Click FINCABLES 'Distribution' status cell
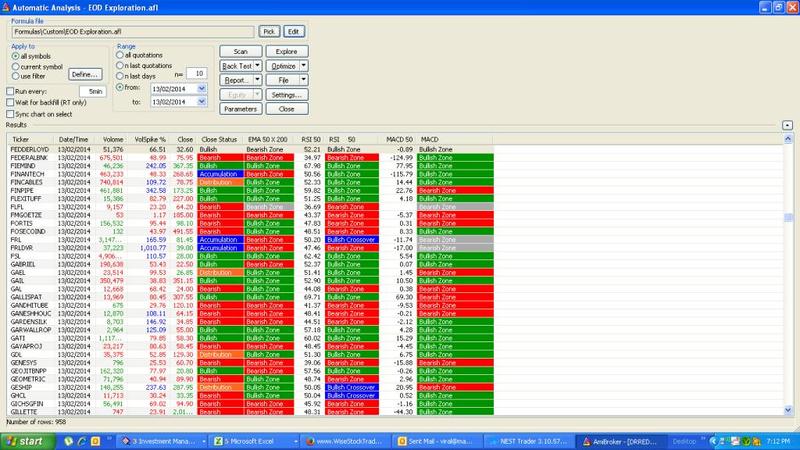The image size is (800, 450). tap(220, 182)
